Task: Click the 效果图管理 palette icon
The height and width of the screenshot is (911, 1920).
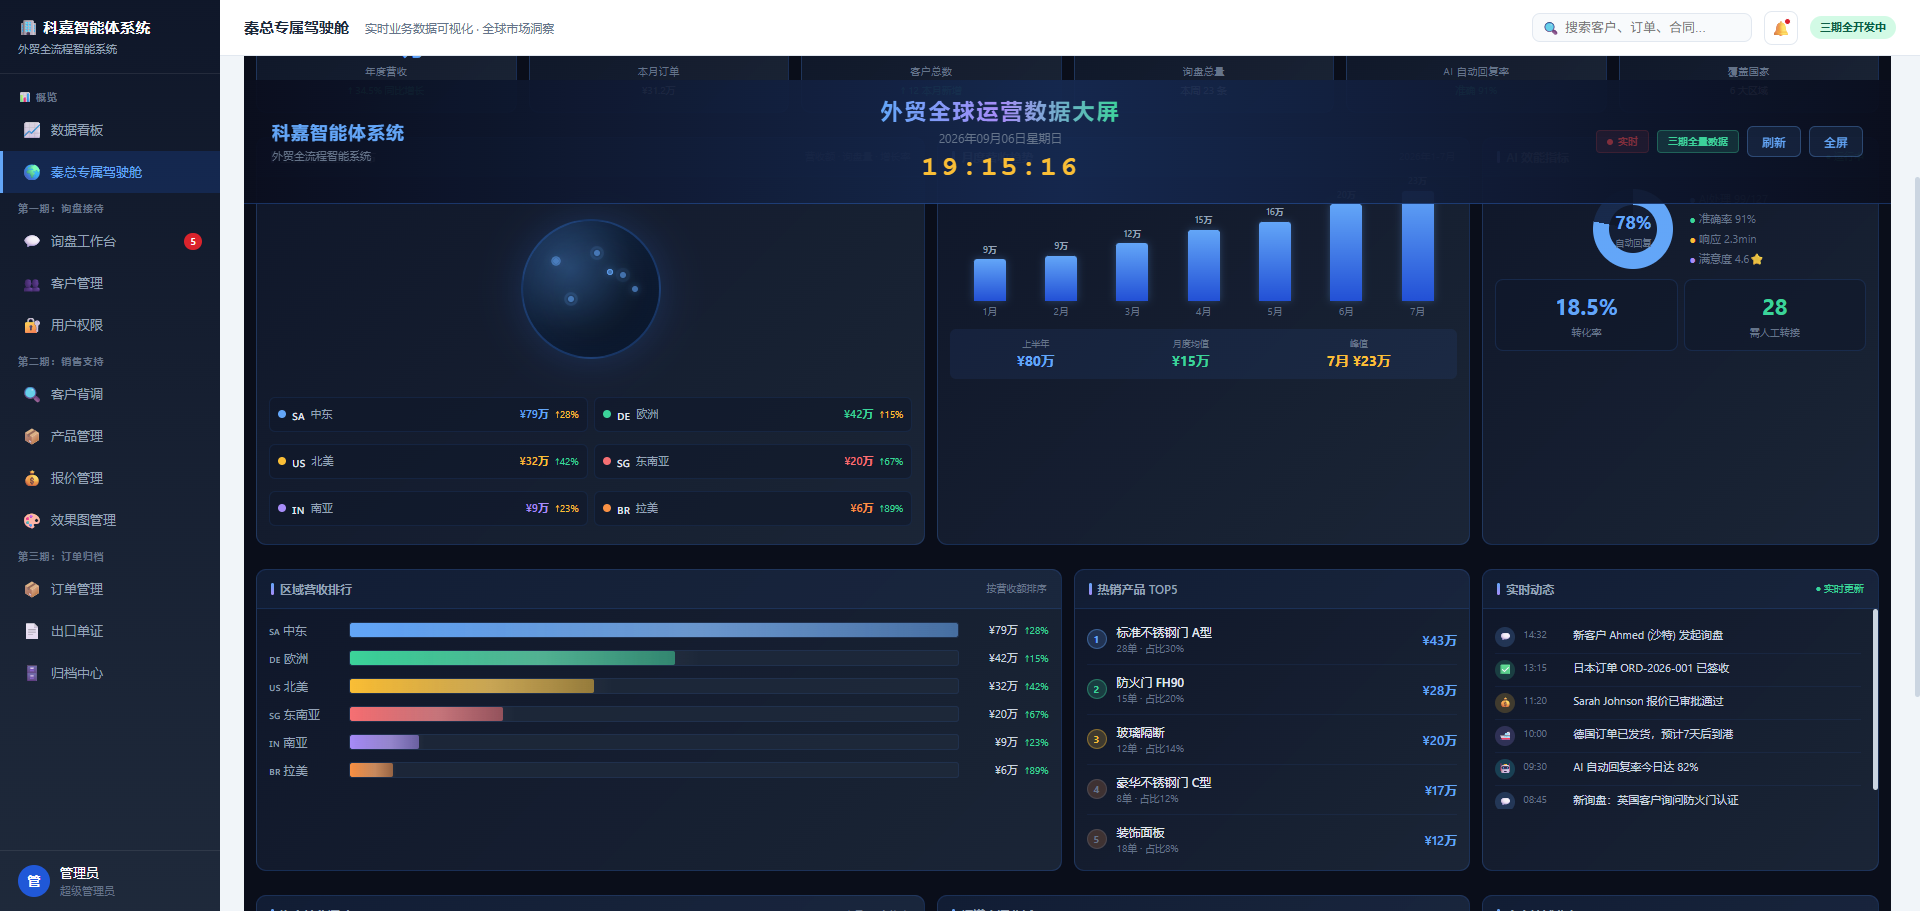Action: [32, 520]
